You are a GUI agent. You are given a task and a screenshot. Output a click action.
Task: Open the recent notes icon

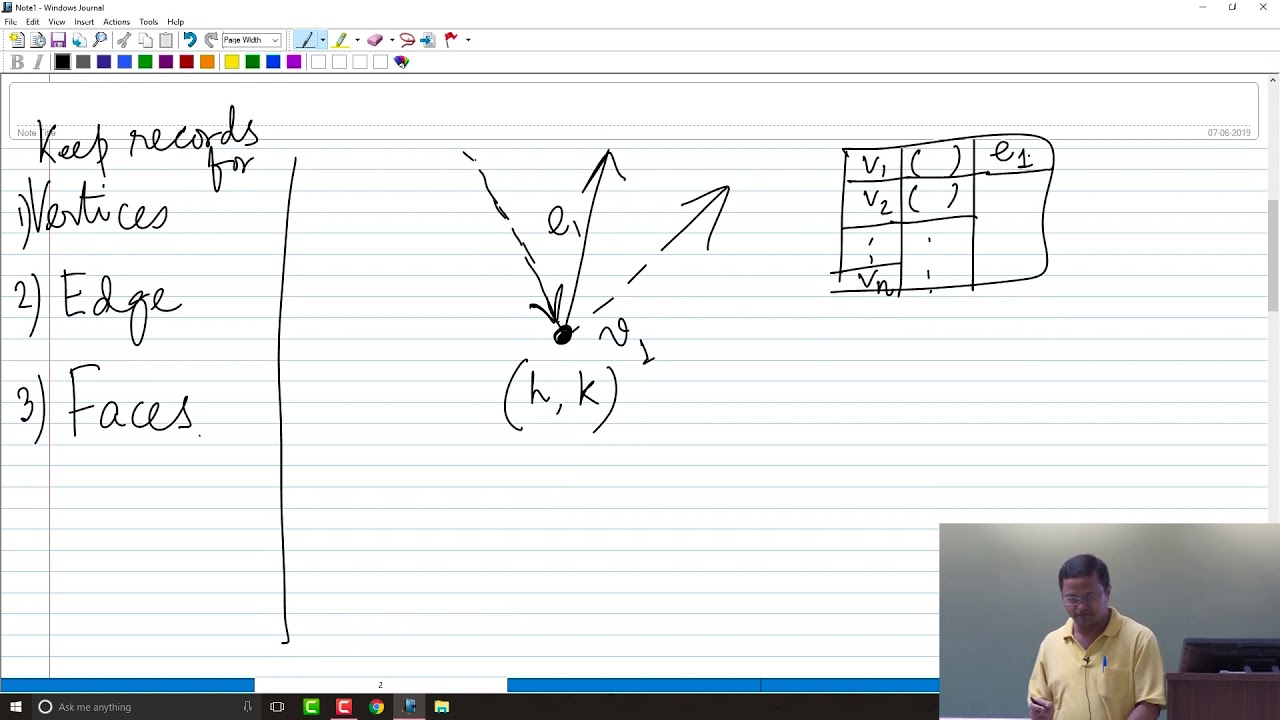pyautogui.click(x=38, y=40)
